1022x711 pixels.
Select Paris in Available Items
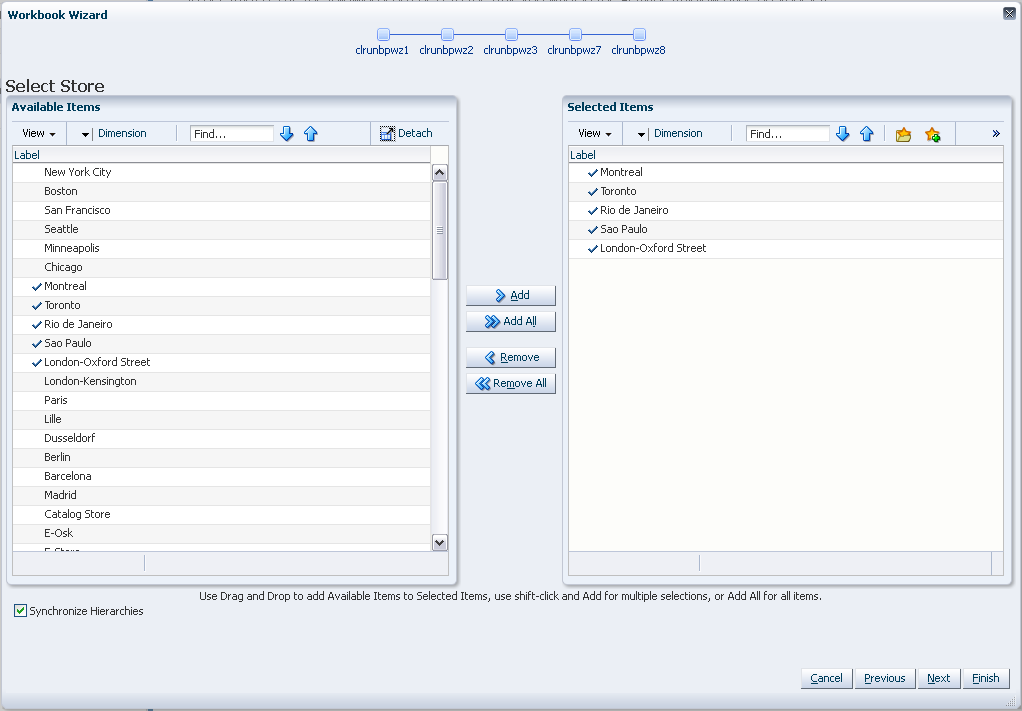[x=222, y=400]
